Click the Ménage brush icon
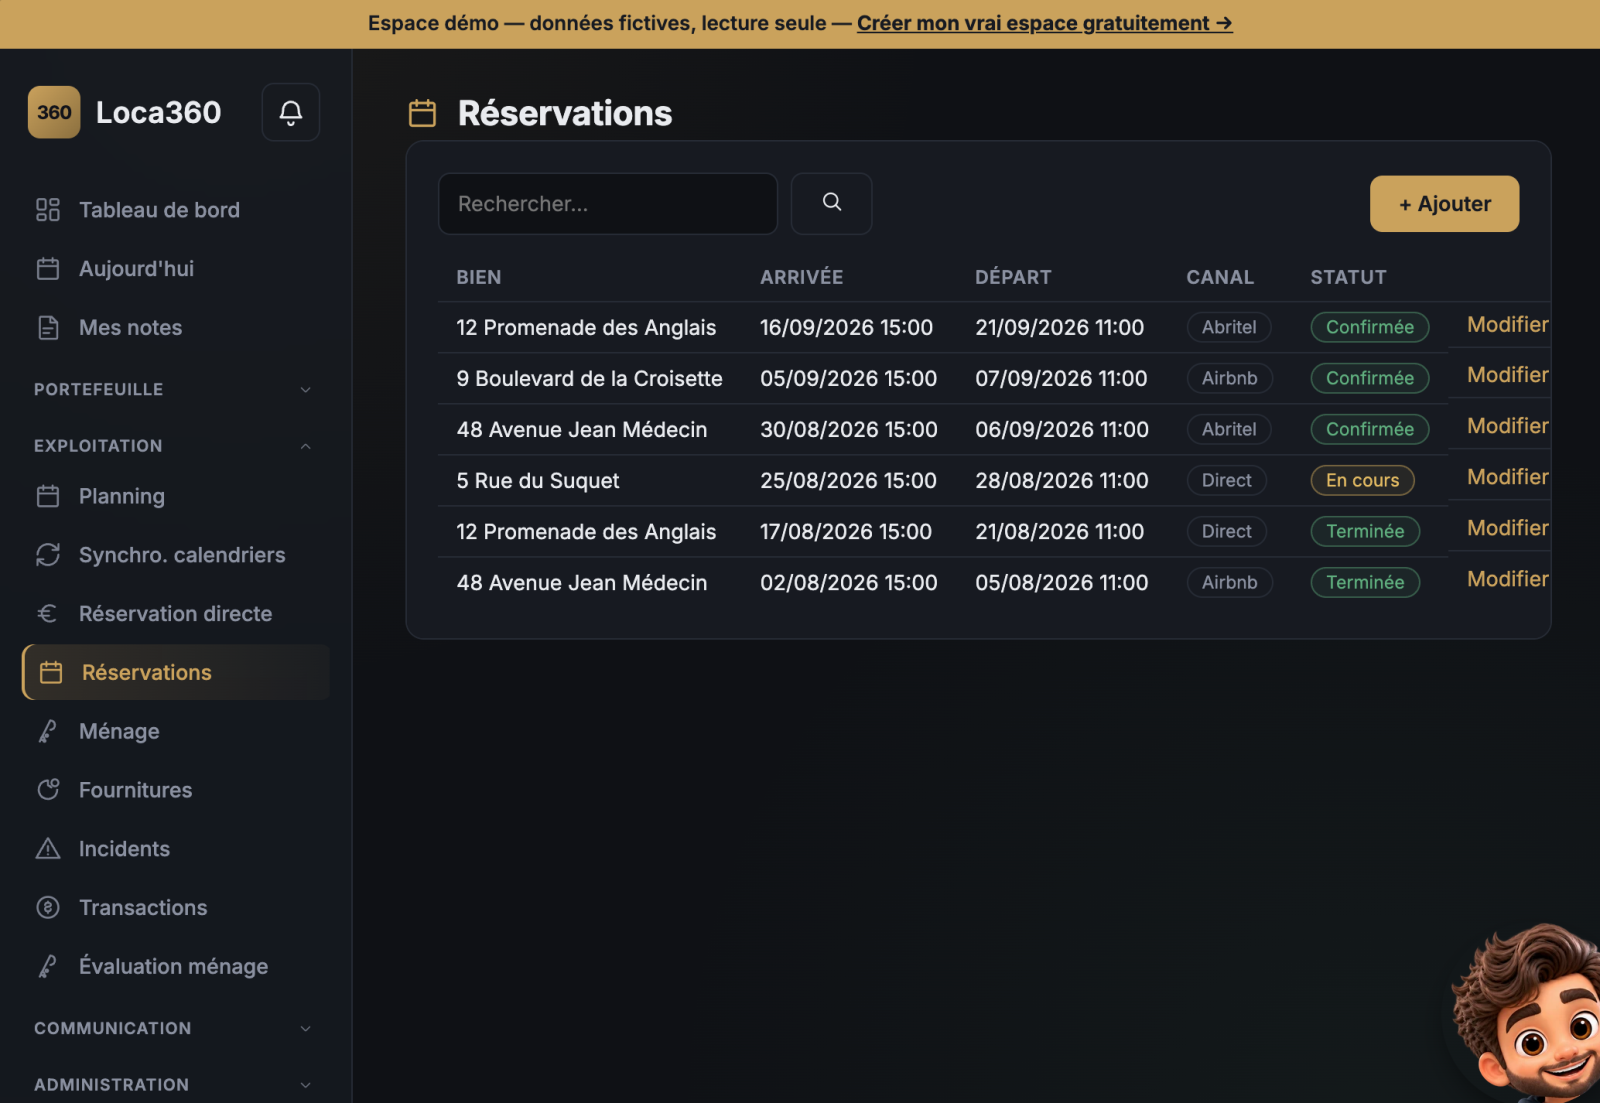The width and height of the screenshot is (1600, 1103). point(48,732)
